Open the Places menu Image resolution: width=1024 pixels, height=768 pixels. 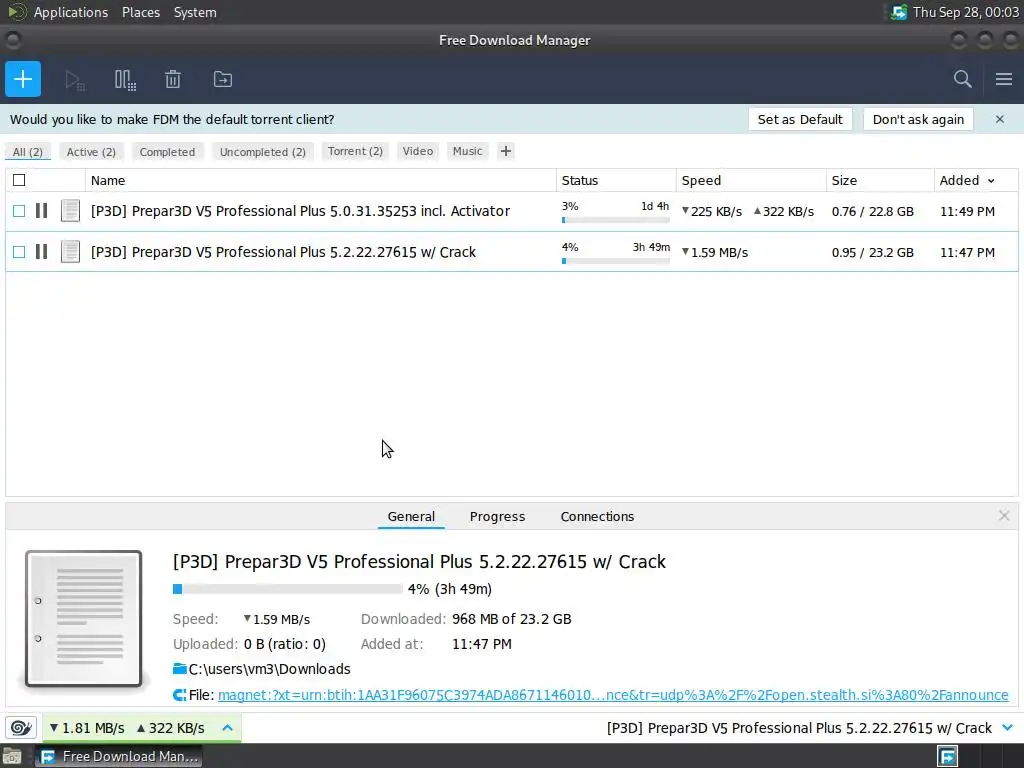pos(140,12)
